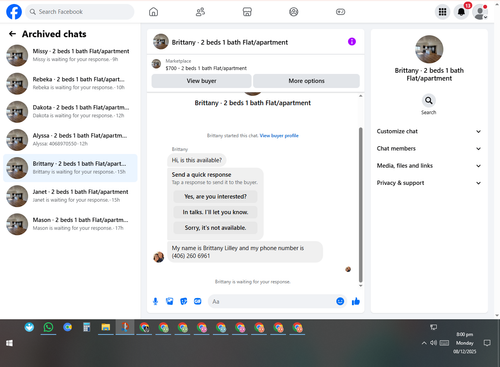Open the emoji picker smiley
This screenshot has width=500, height=367.
point(340,301)
